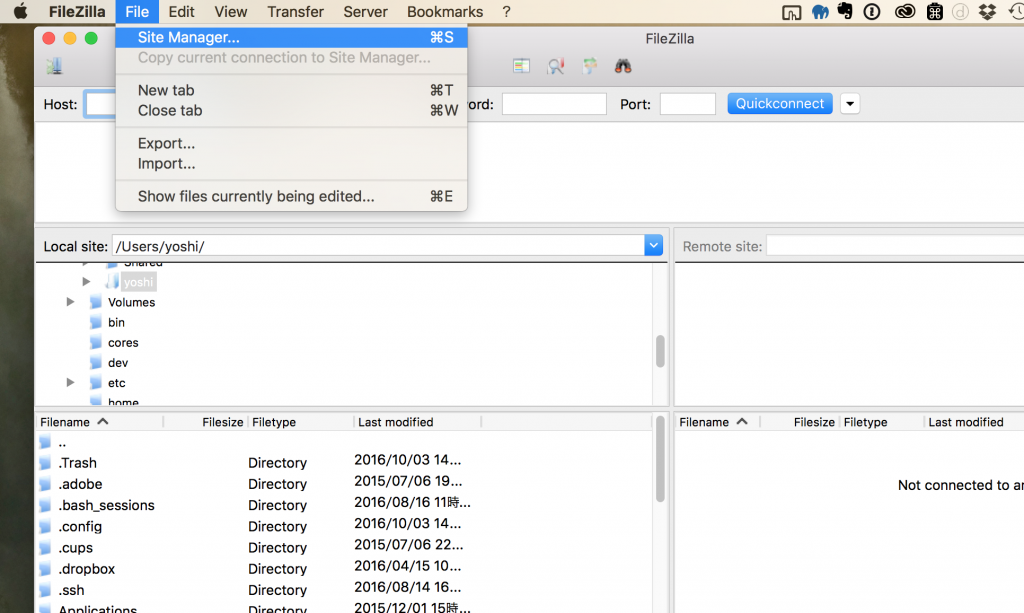Select New tab in File menu

(291, 90)
